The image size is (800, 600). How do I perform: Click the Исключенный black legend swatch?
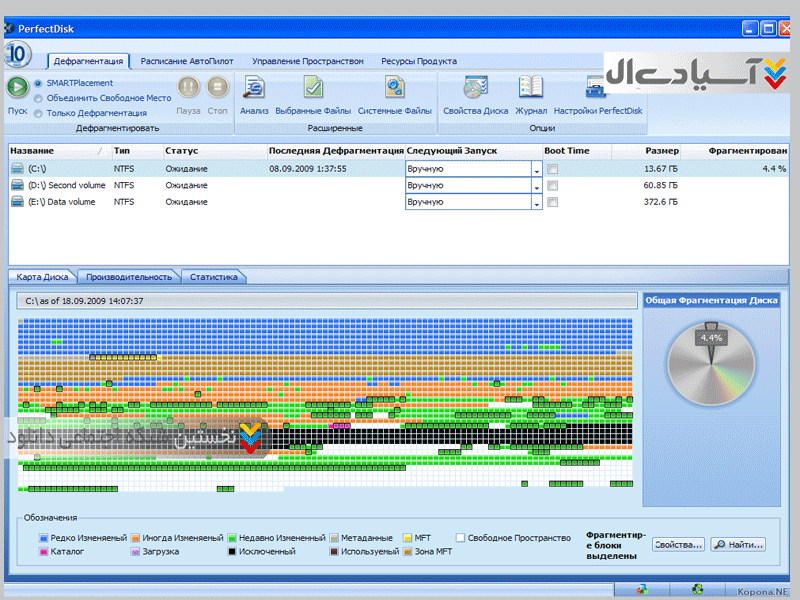pos(232,551)
